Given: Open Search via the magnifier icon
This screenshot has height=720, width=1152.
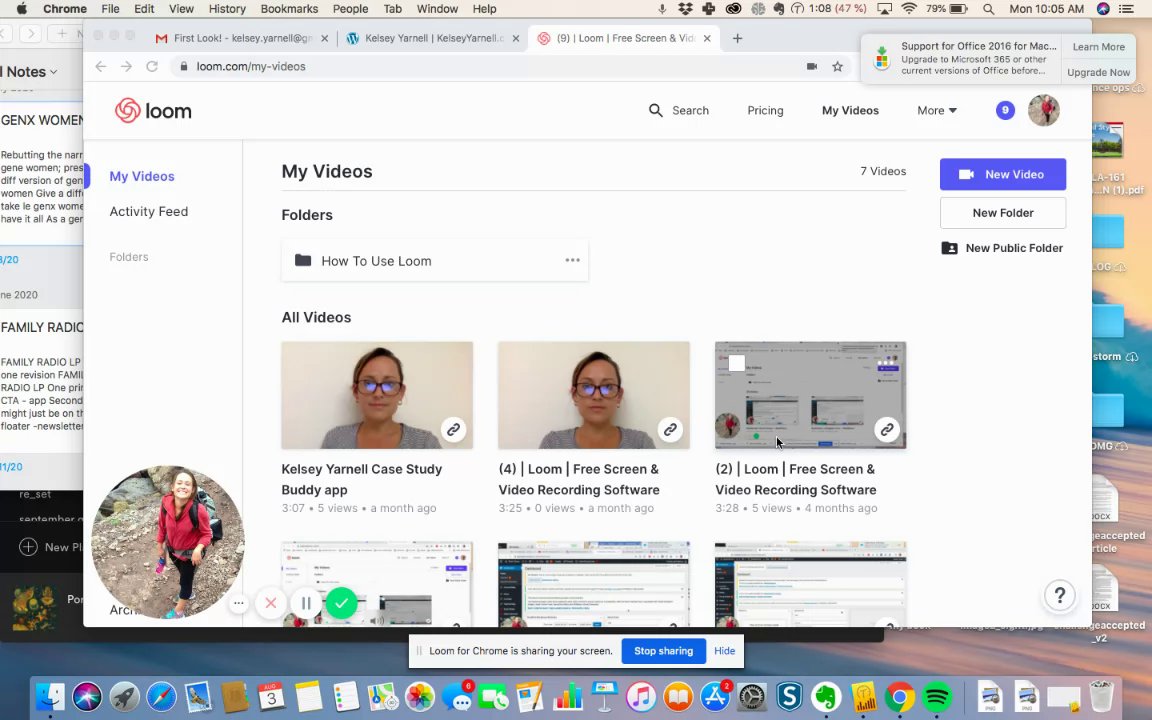Looking at the screenshot, I should pyautogui.click(x=655, y=110).
